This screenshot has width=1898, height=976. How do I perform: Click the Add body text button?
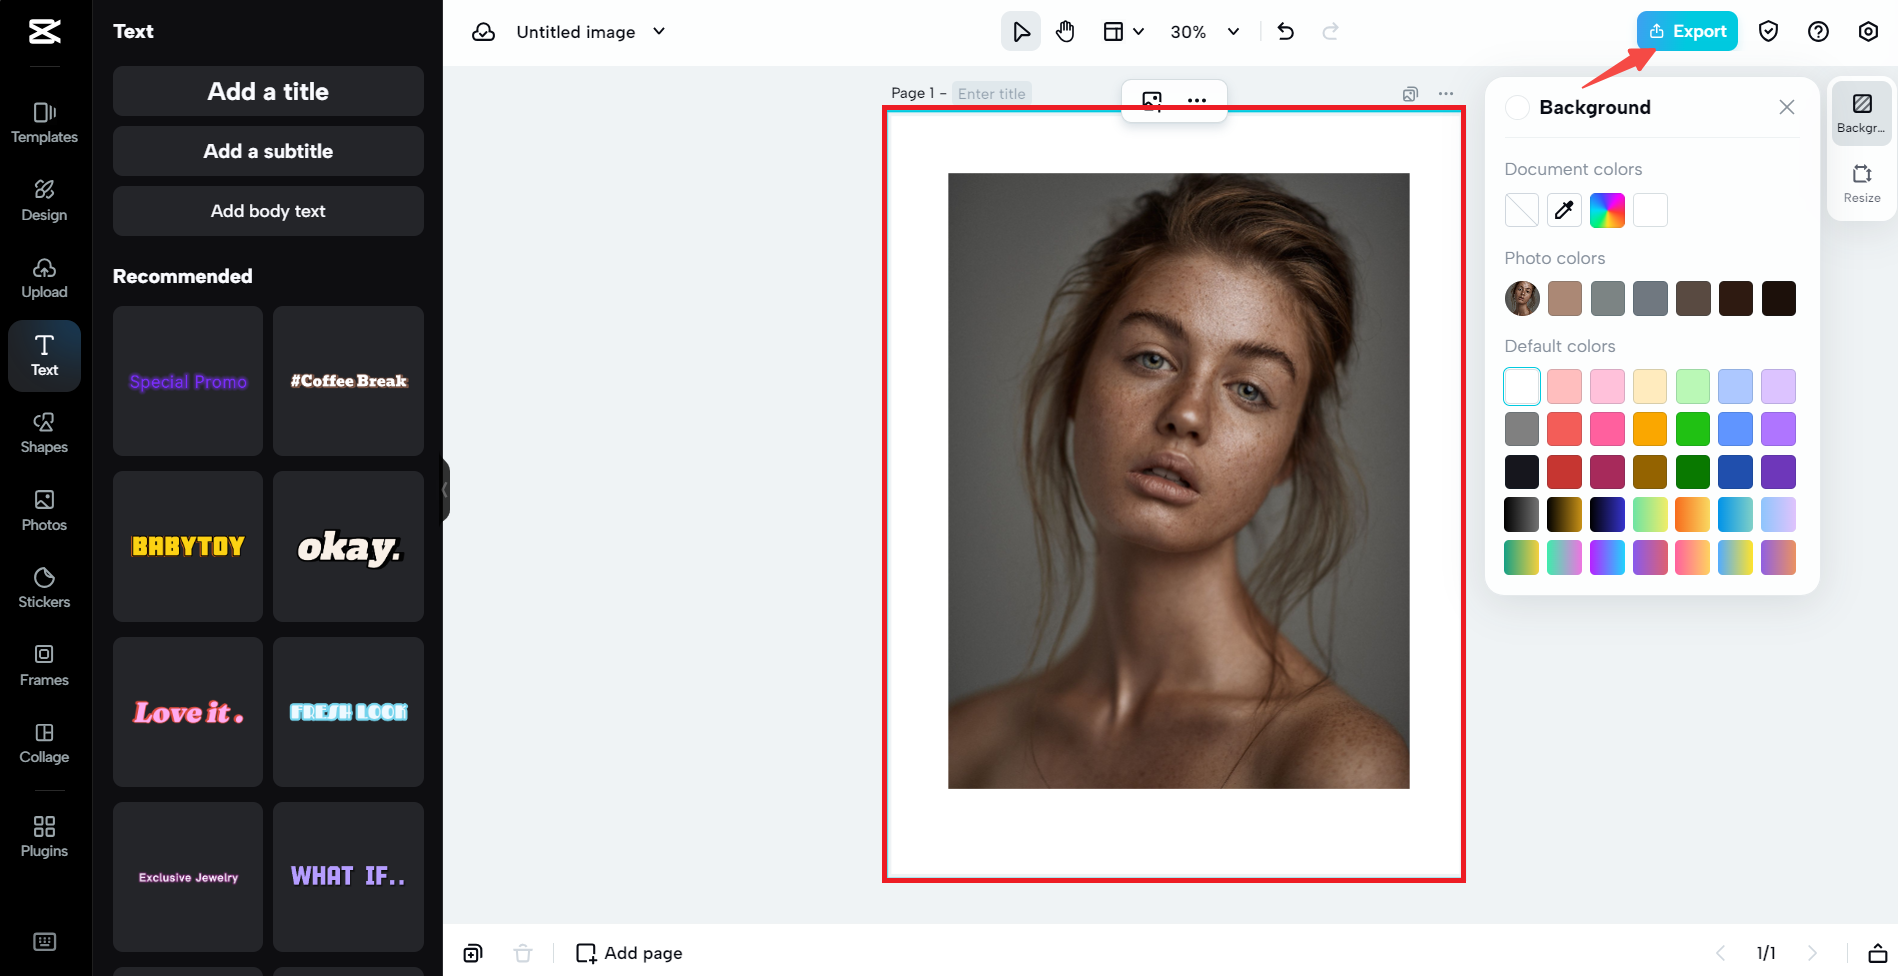[268, 211]
